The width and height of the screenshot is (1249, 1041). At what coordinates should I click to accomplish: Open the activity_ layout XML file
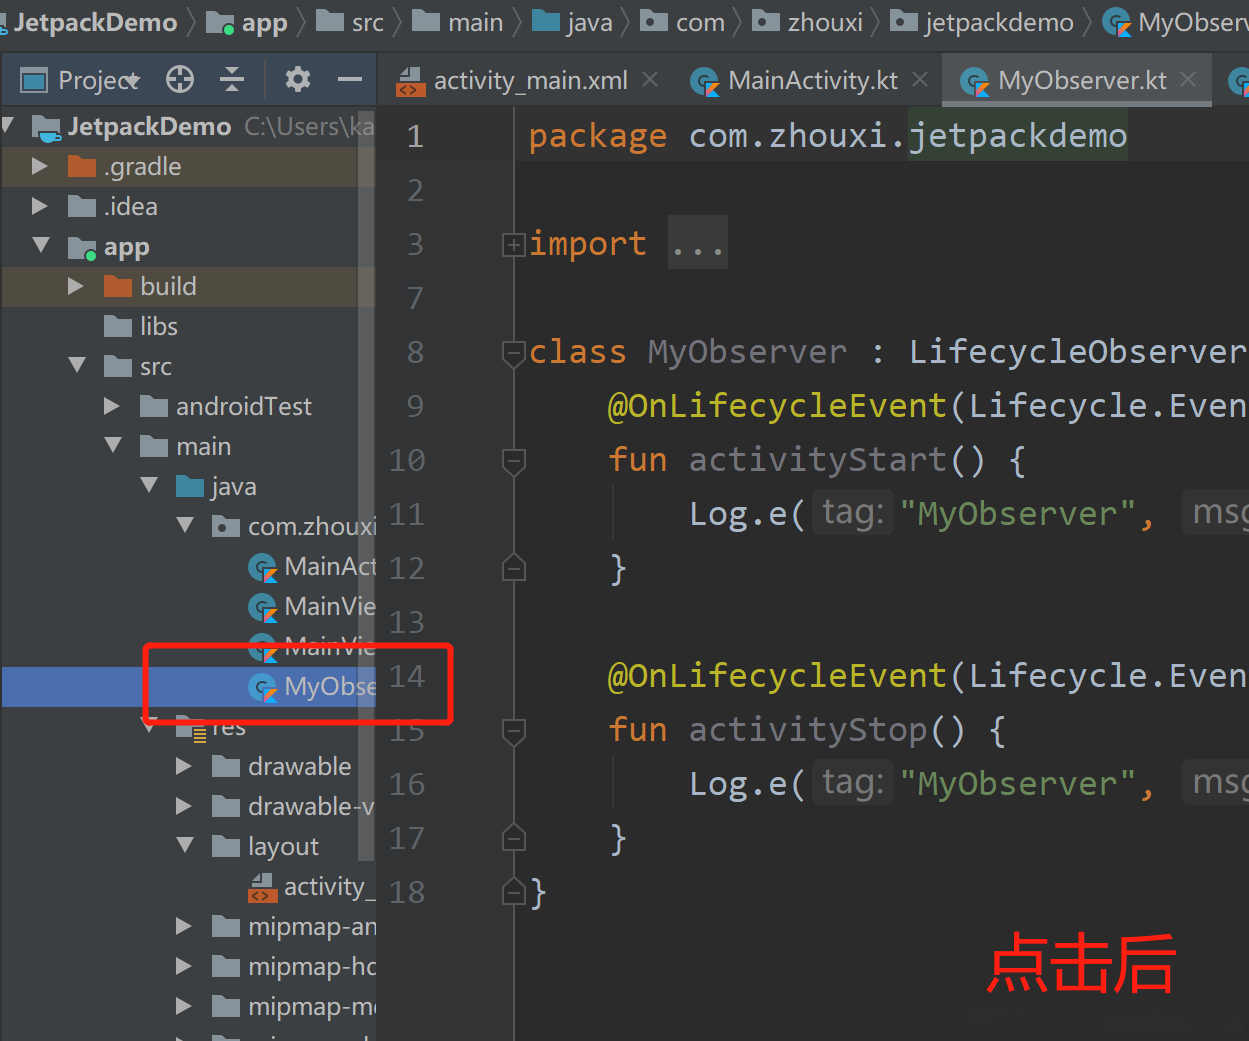click(x=188, y=886)
